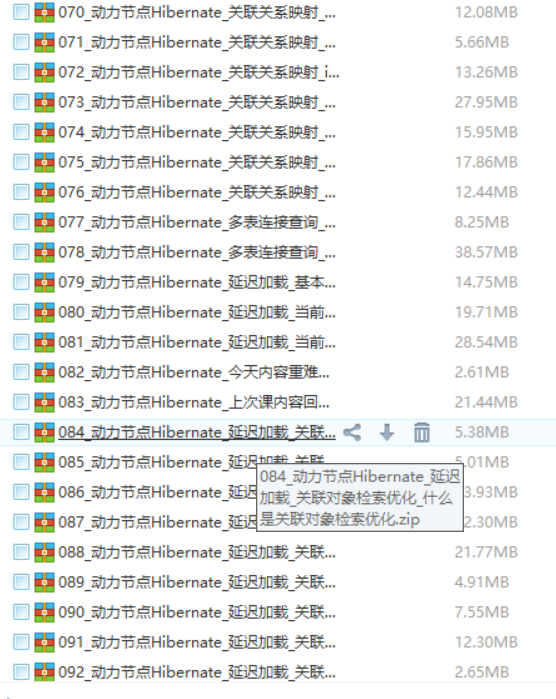Image resolution: width=556 pixels, height=699 pixels.
Task: Click the 2.61MB size of file 082
Action: pos(482,372)
